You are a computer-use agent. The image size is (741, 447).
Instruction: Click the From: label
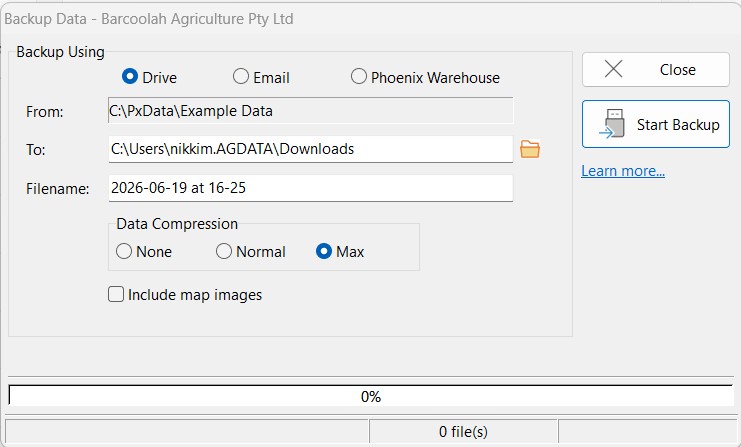(44, 112)
